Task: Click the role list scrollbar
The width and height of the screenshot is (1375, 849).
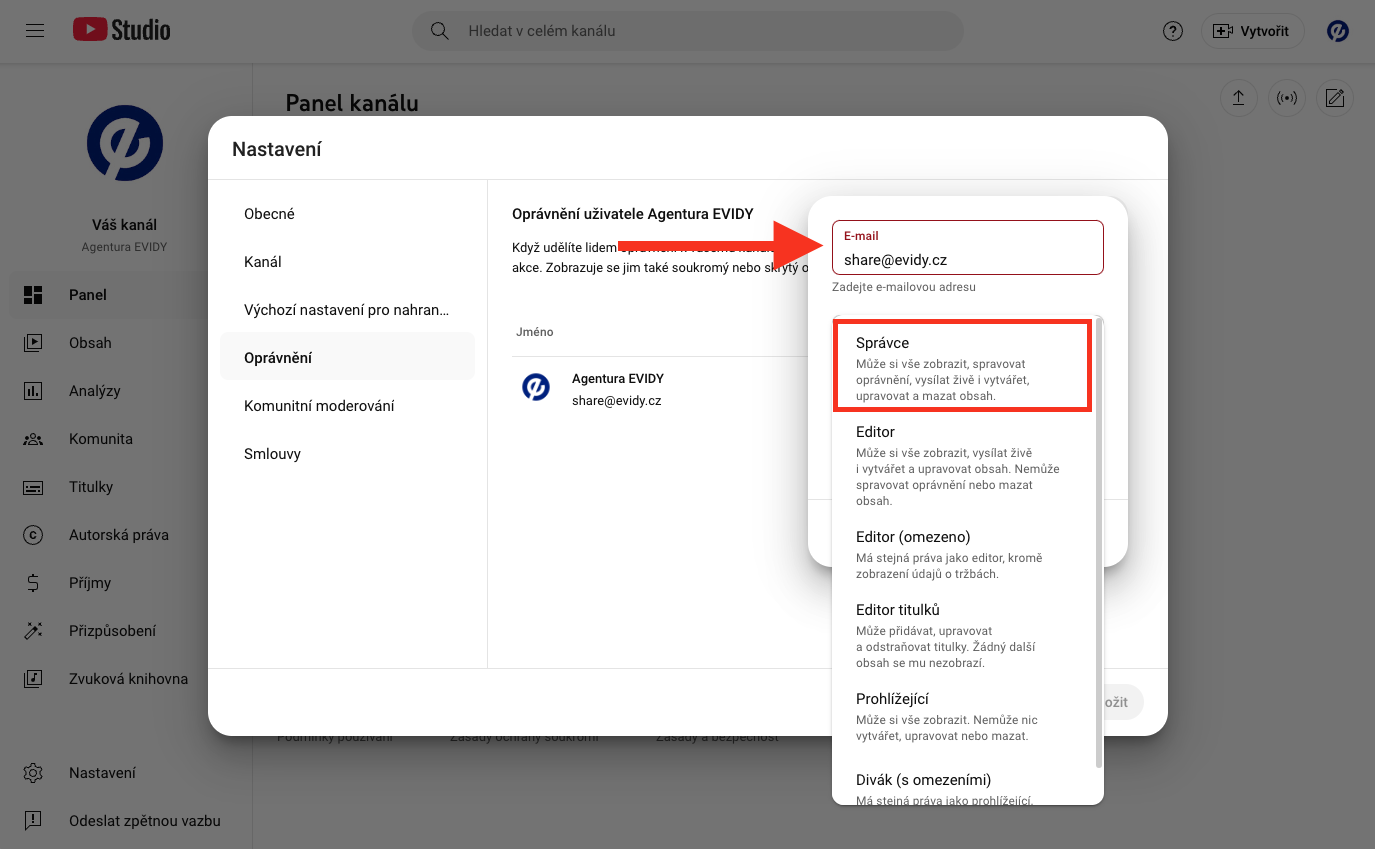Action: tap(1100, 543)
